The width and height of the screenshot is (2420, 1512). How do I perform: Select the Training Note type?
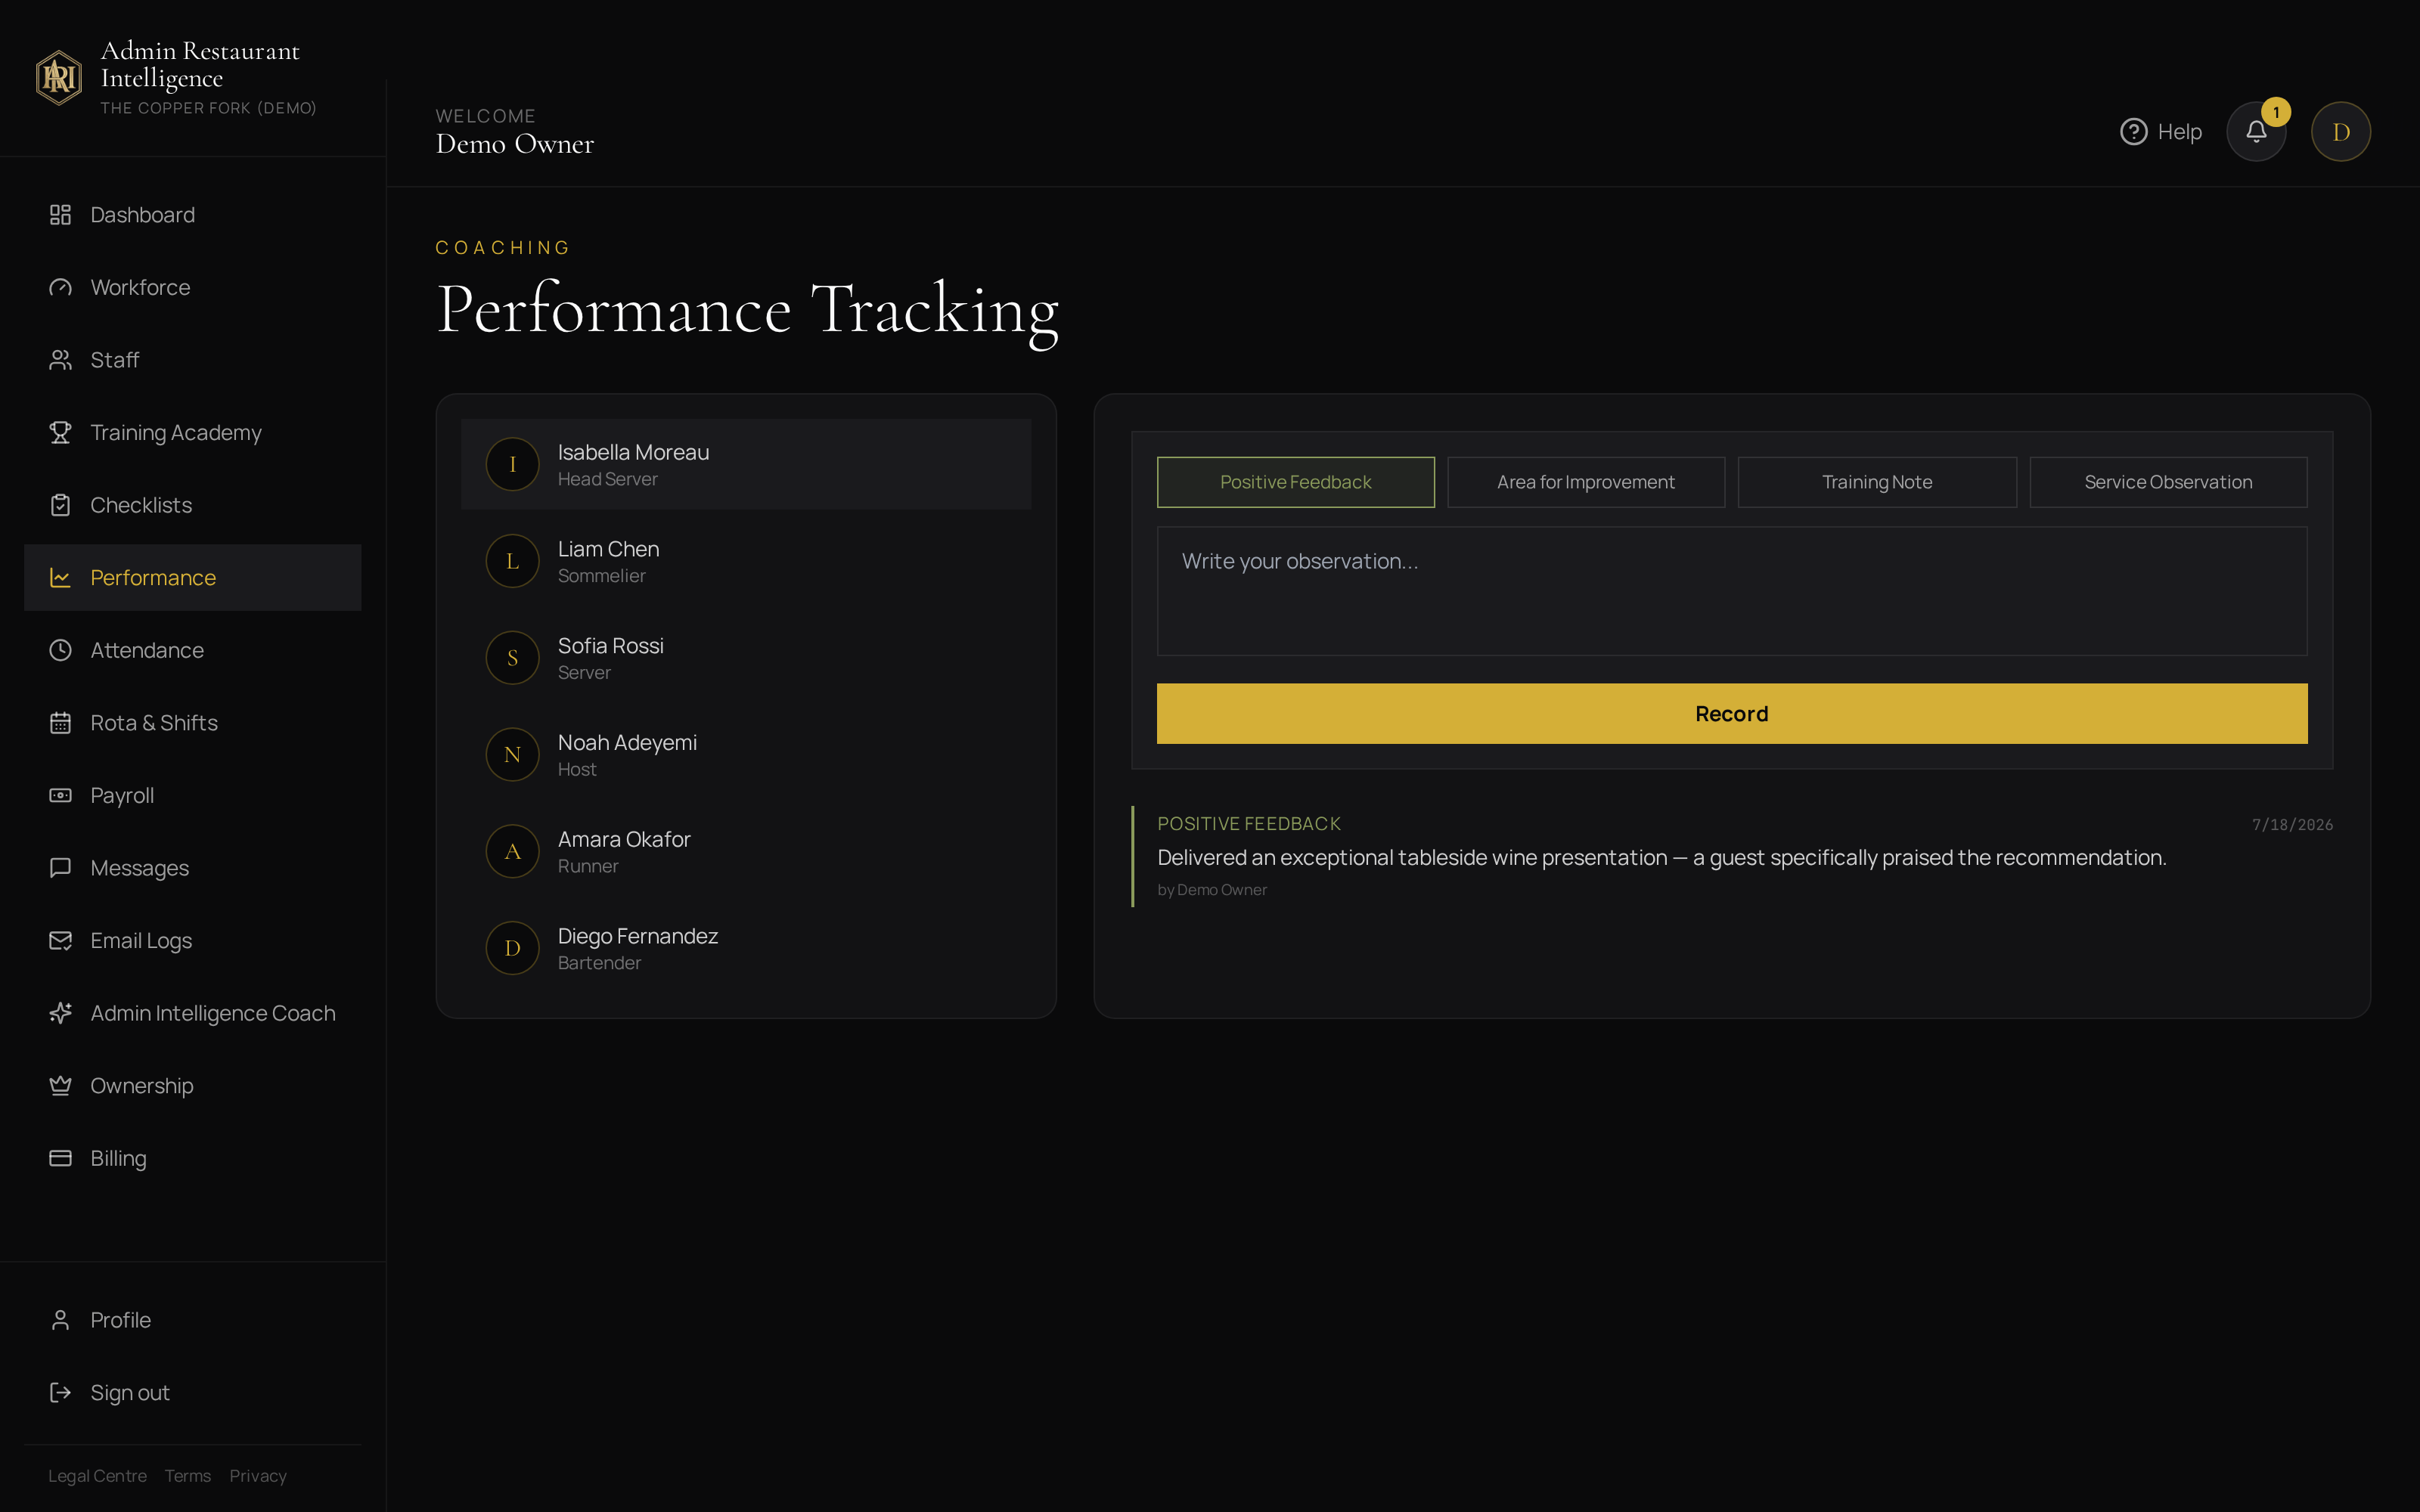pyautogui.click(x=1877, y=482)
